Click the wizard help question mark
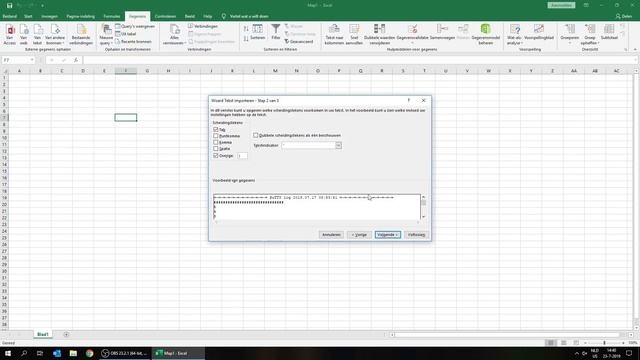 [409, 100]
